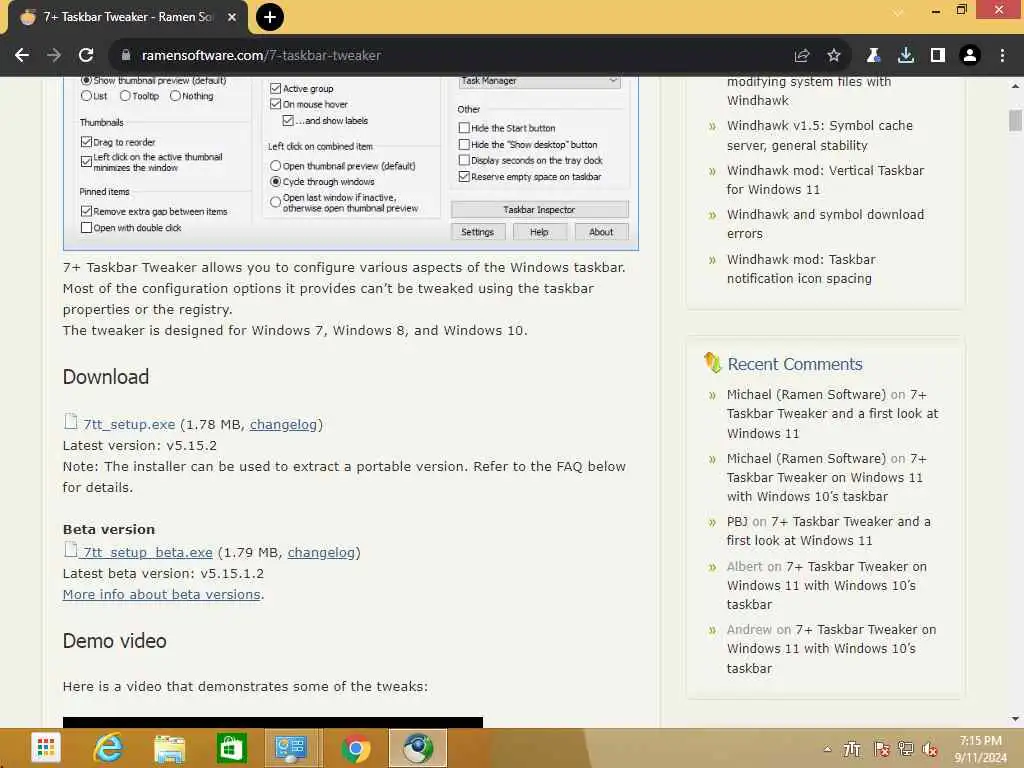This screenshot has height=768, width=1024.
Task: Open the taskbar clock showing 7:15 PM
Action: pyautogui.click(x=980, y=749)
